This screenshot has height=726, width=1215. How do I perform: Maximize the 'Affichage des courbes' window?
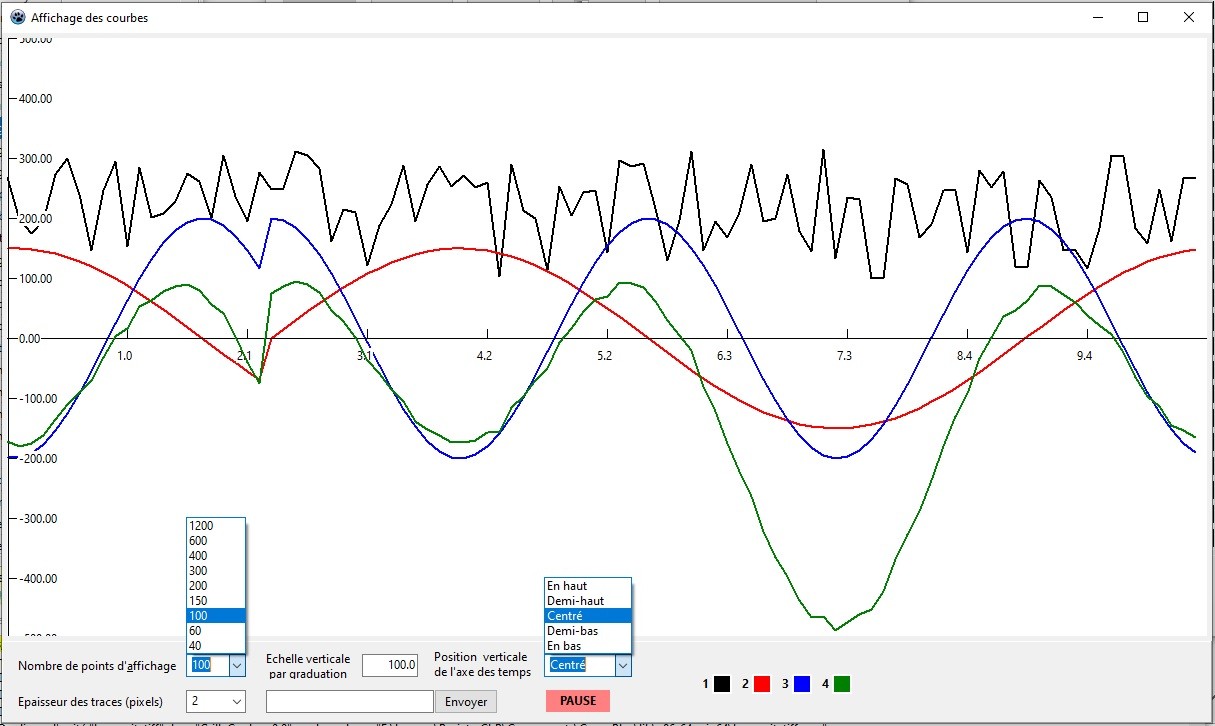click(x=1143, y=17)
